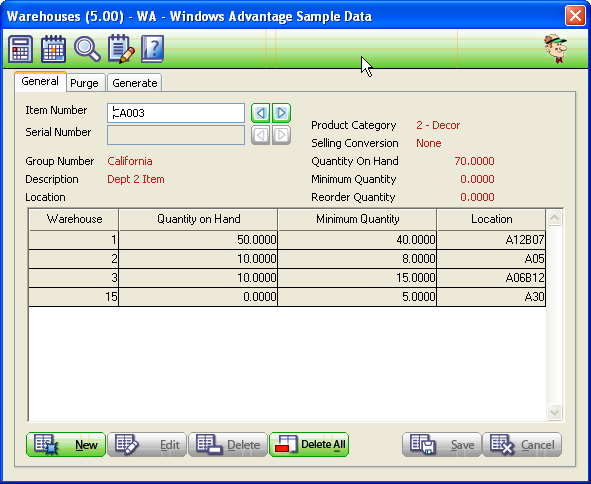Viewport: 591px width, 484px height.
Task: Go to next item number arrow
Action: click(281, 113)
